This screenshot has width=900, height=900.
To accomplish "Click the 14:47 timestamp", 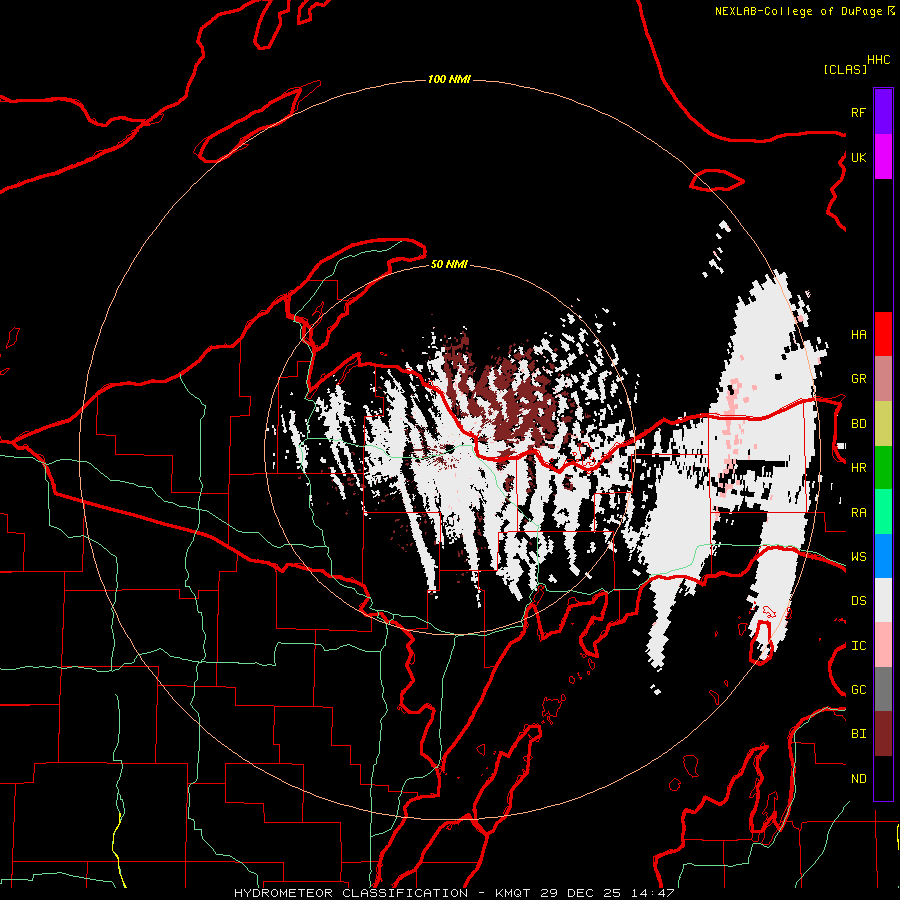I will [652, 893].
